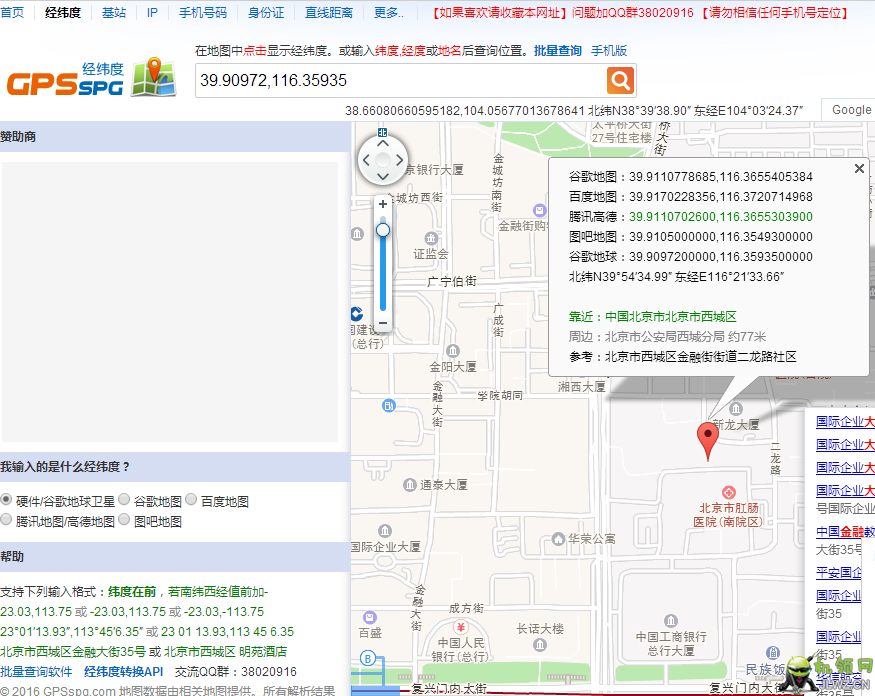Click the 民族饭店 building icon

(773, 652)
